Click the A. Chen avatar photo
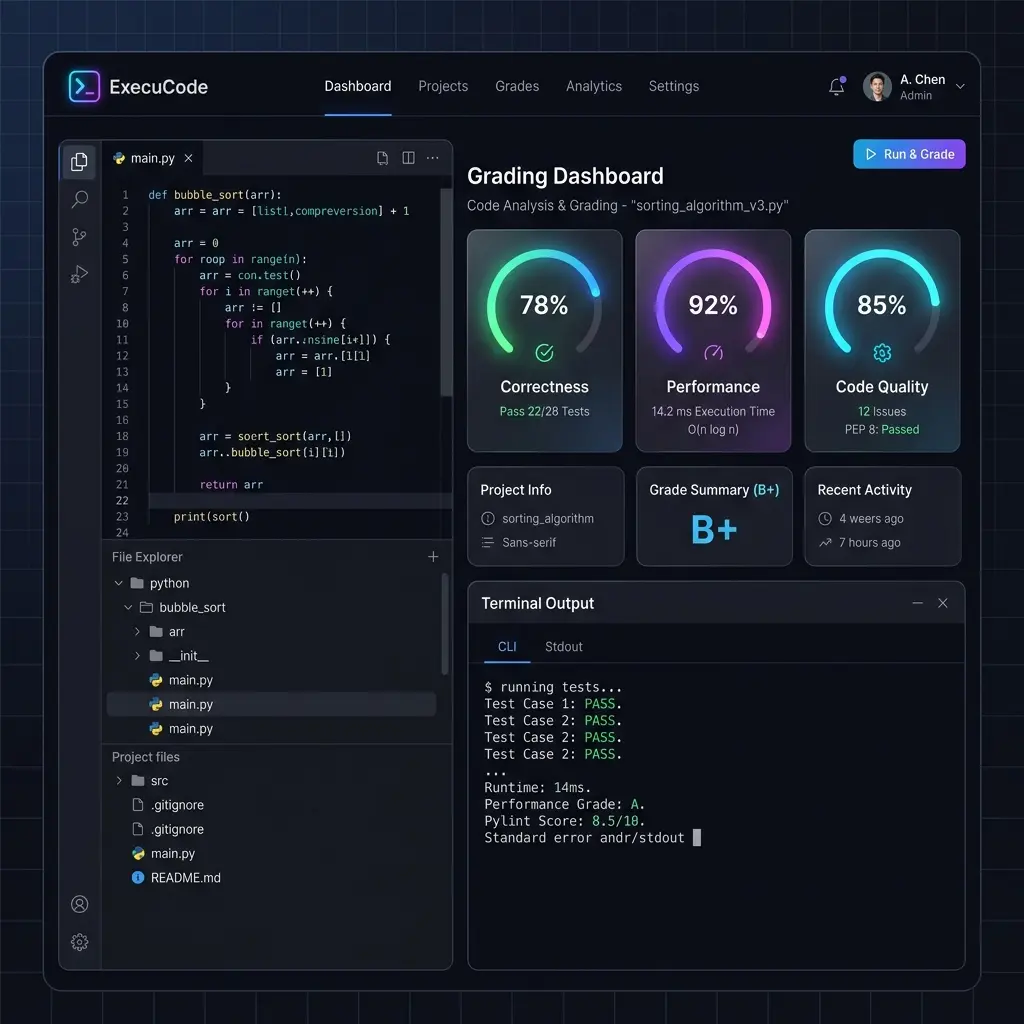Image resolution: width=1024 pixels, height=1024 pixels. 877,86
